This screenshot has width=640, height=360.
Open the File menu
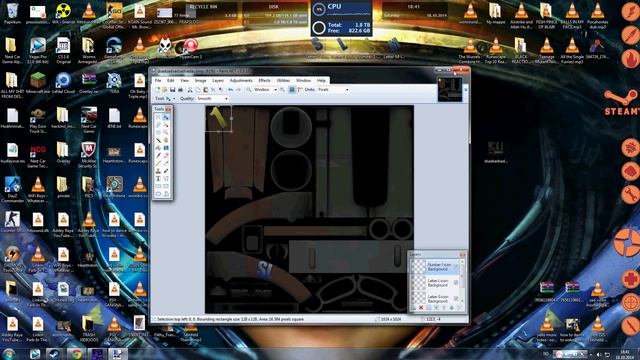[x=158, y=80]
